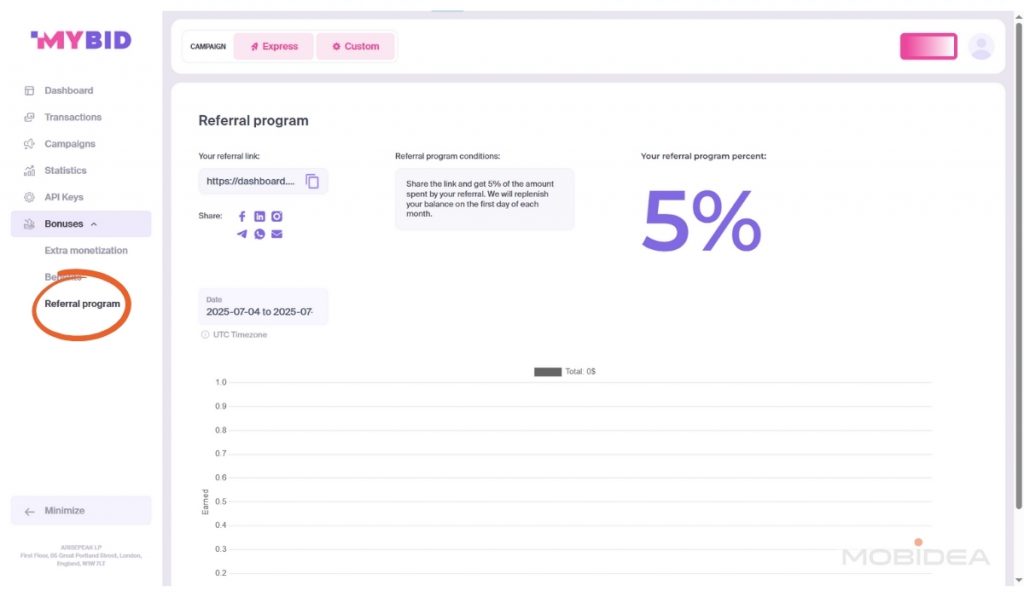Flip the pink switch in the top bar

pyautogui.click(x=928, y=46)
